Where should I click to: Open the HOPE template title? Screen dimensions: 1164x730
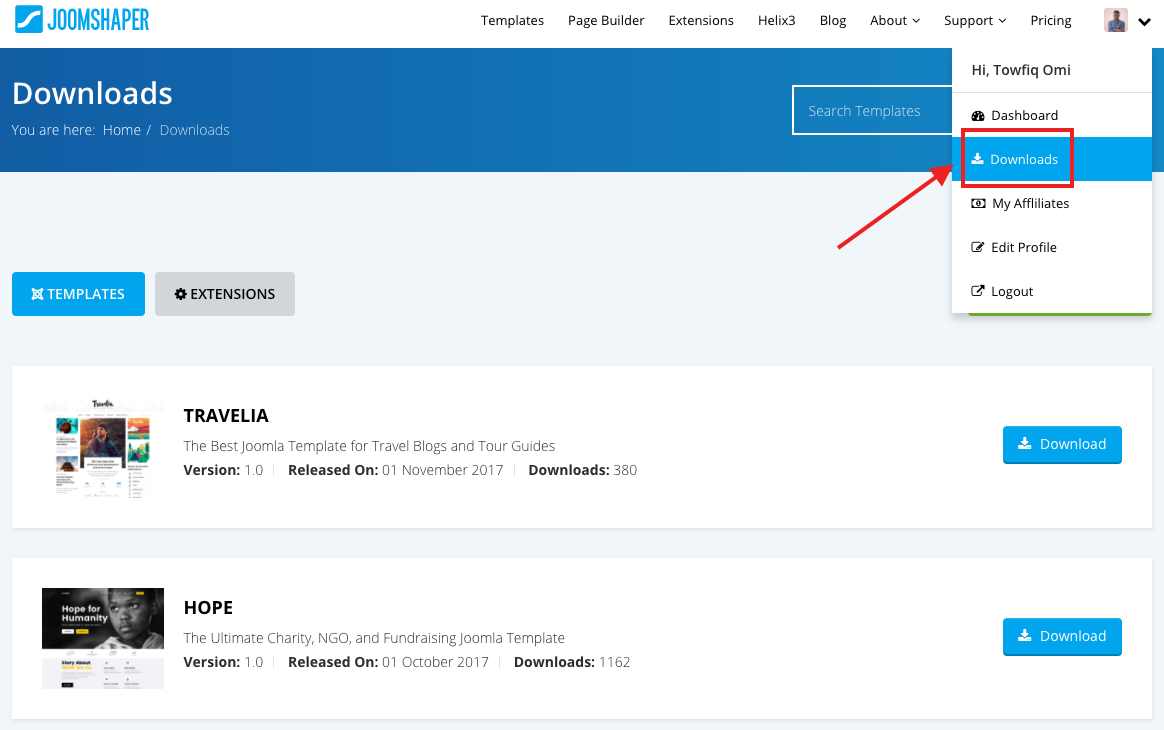pyautogui.click(x=208, y=607)
